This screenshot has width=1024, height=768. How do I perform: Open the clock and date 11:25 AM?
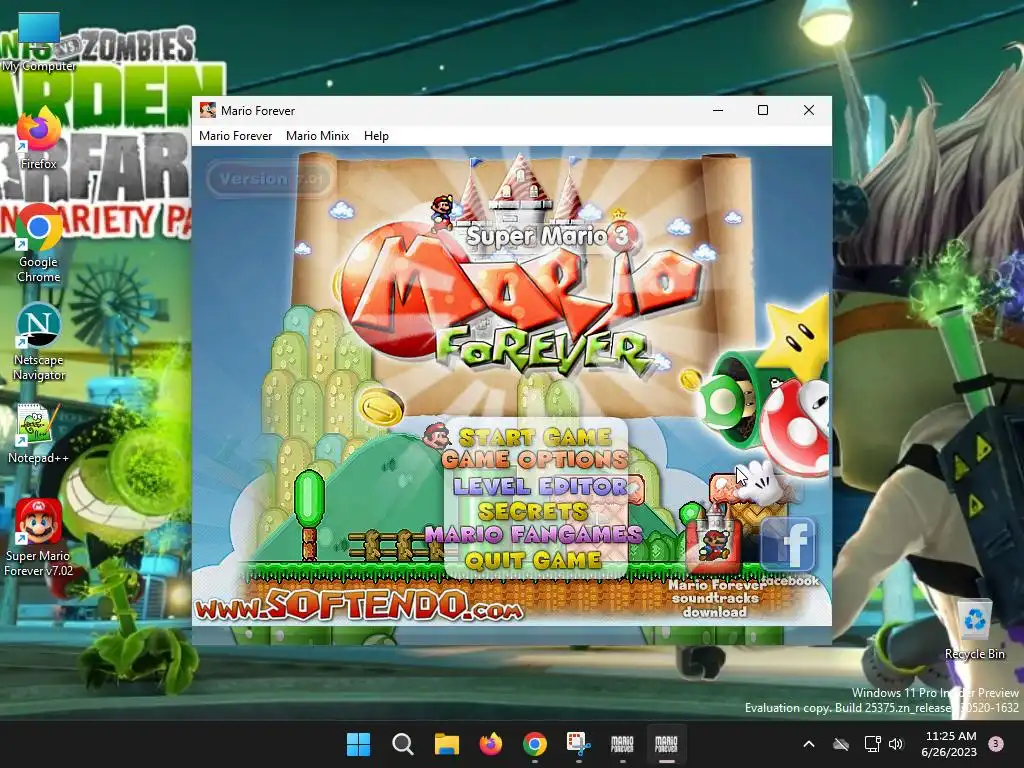pyautogui.click(x=950, y=744)
